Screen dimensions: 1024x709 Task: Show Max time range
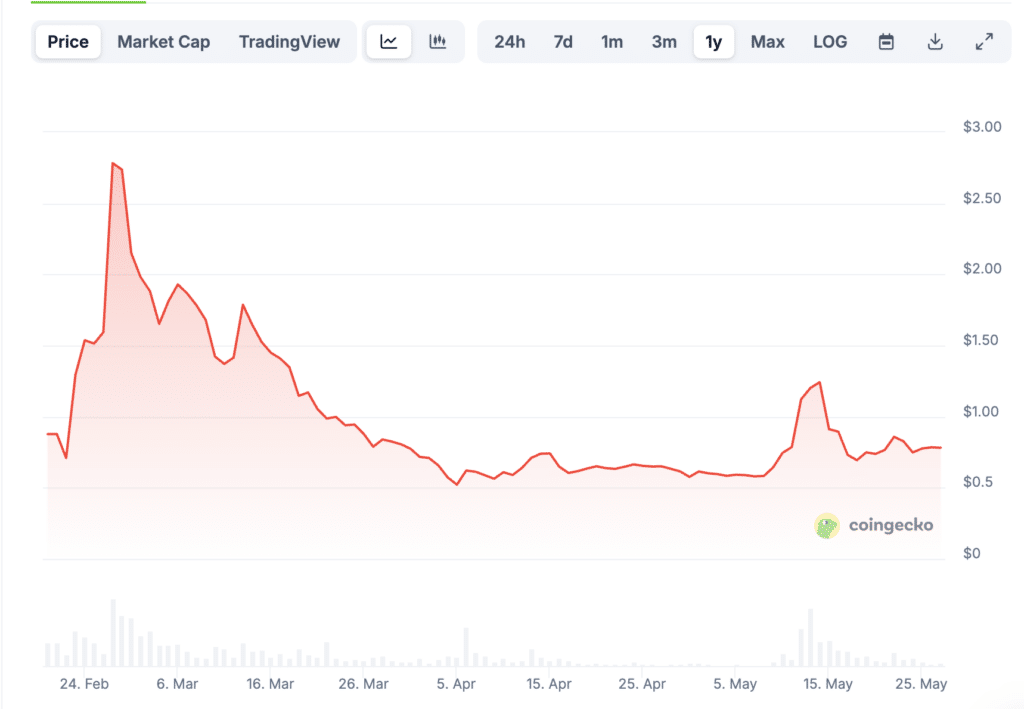[767, 42]
